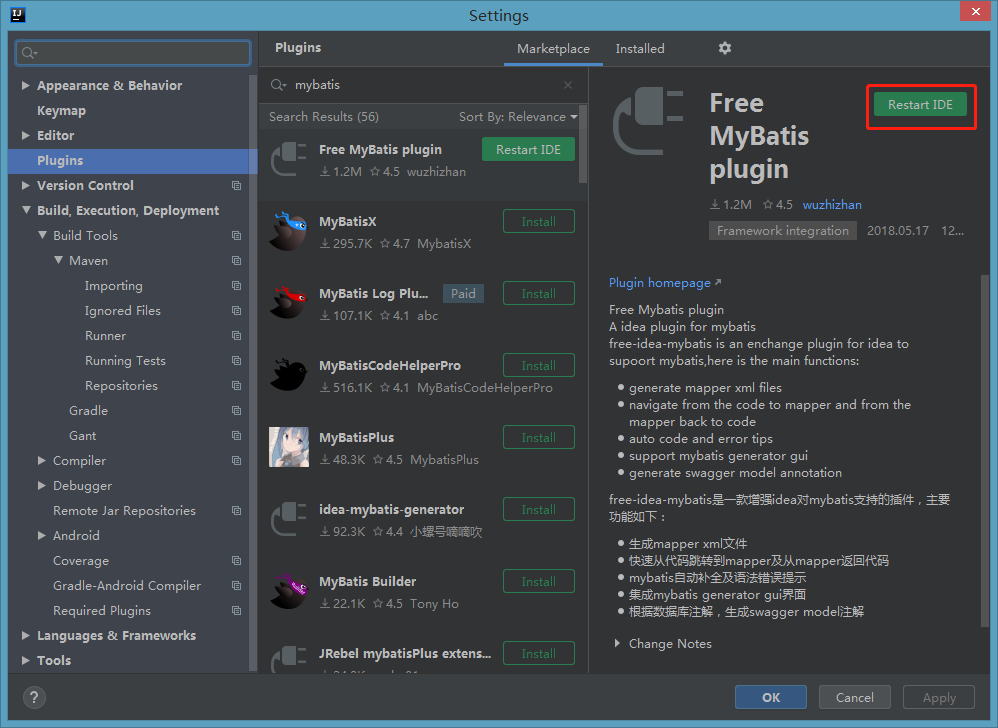Screen dimensions: 998x728
Task: Collapse the Build Tools node arrow
Action: pos(42,235)
